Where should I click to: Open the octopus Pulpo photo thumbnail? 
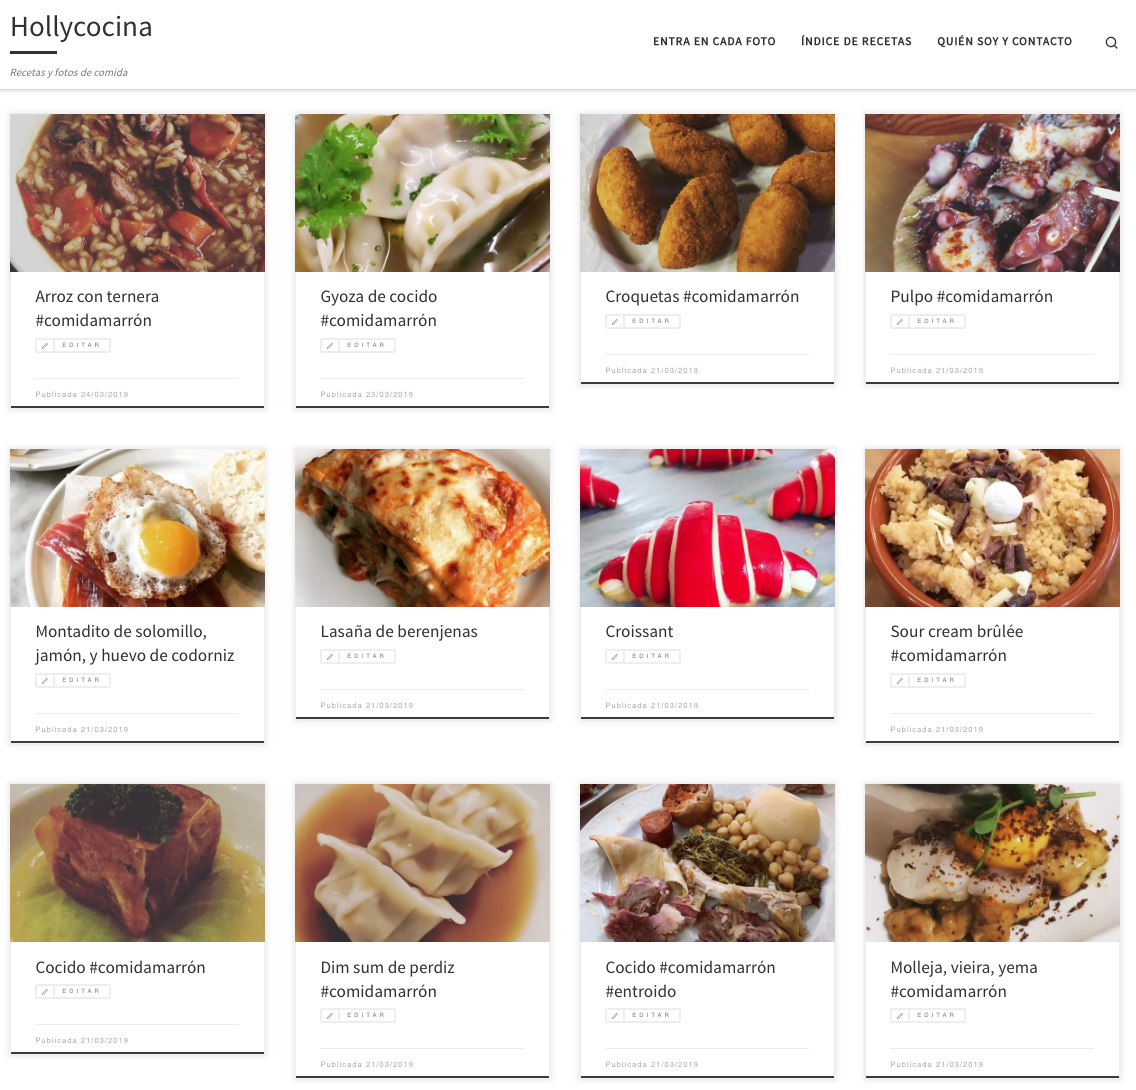993,193
